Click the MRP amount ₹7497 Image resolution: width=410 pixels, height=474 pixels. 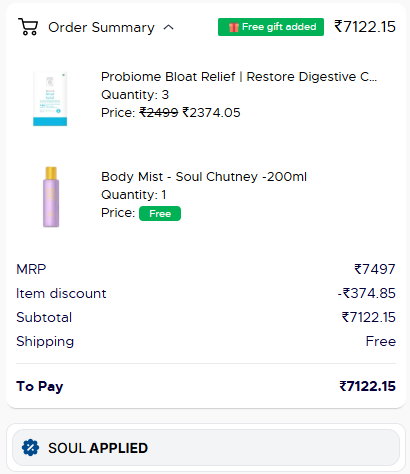tap(375, 269)
